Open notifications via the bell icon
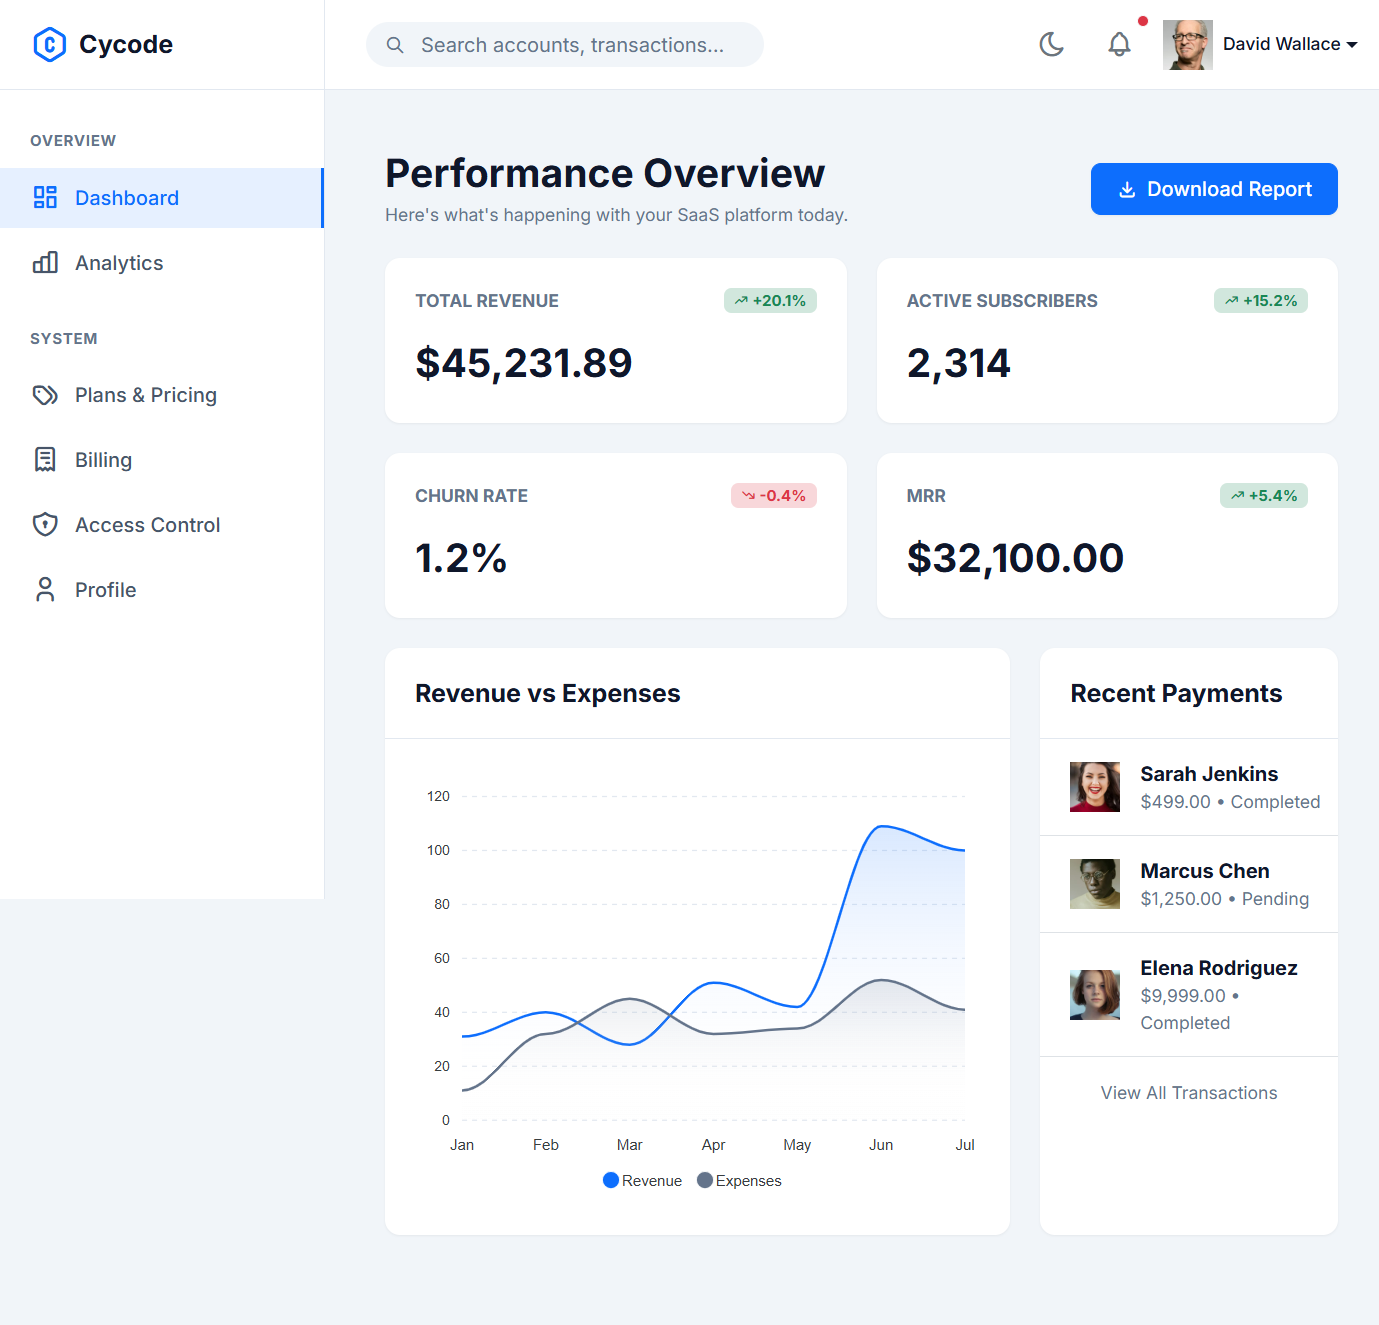 (x=1119, y=44)
